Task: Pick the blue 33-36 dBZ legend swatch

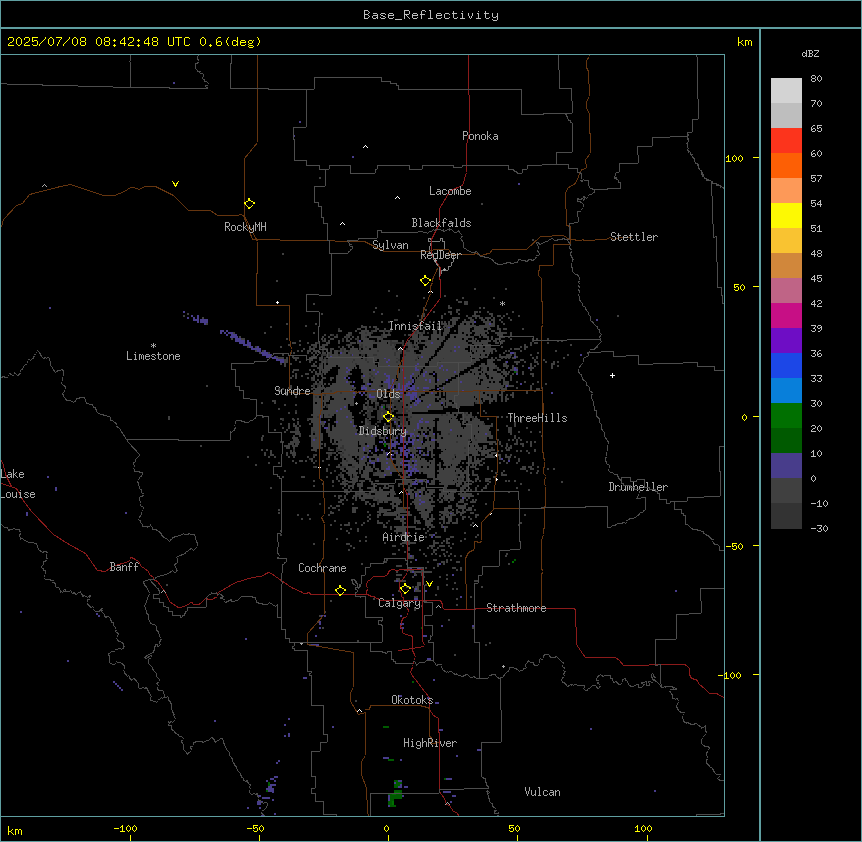Action: tap(786, 365)
